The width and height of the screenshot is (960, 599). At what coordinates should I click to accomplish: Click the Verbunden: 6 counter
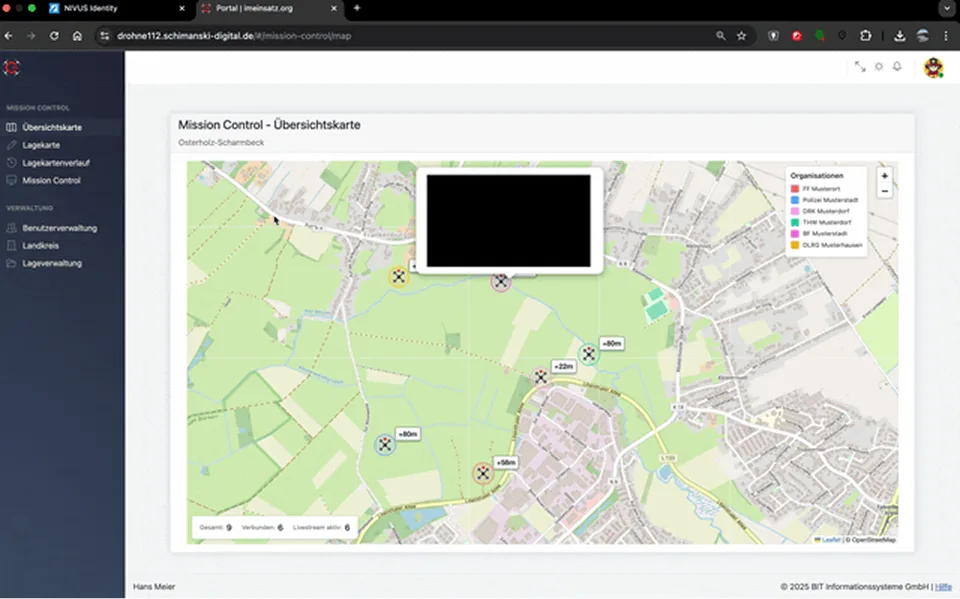click(x=262, y=527)
